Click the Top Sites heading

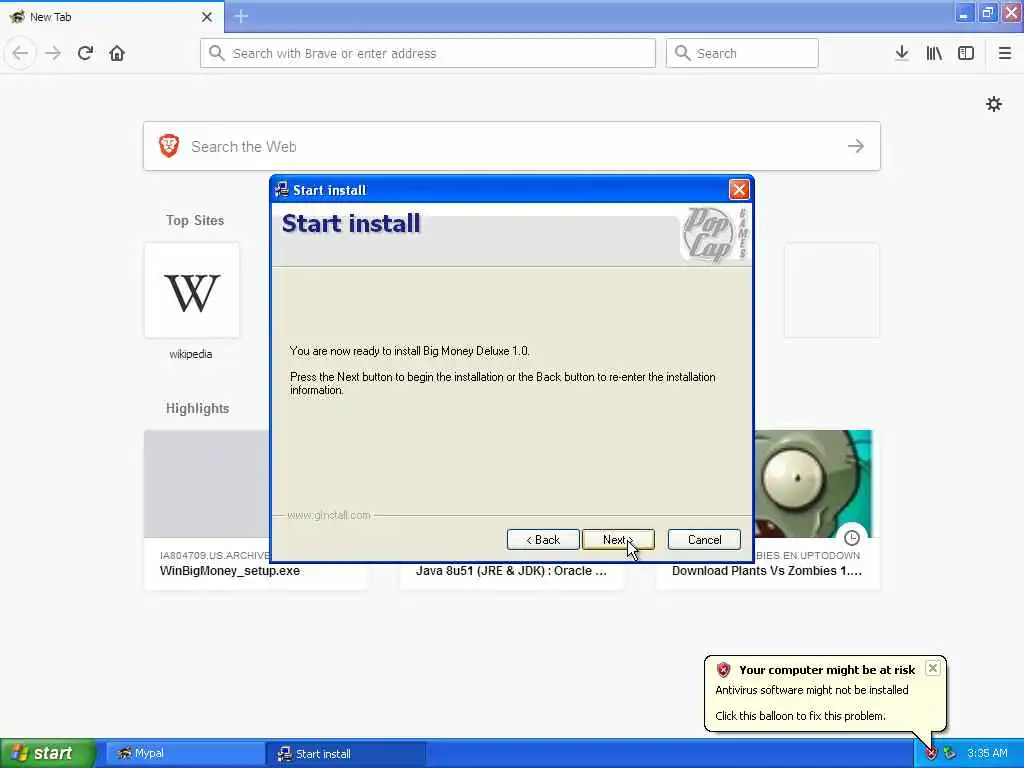tap(195, 221)
